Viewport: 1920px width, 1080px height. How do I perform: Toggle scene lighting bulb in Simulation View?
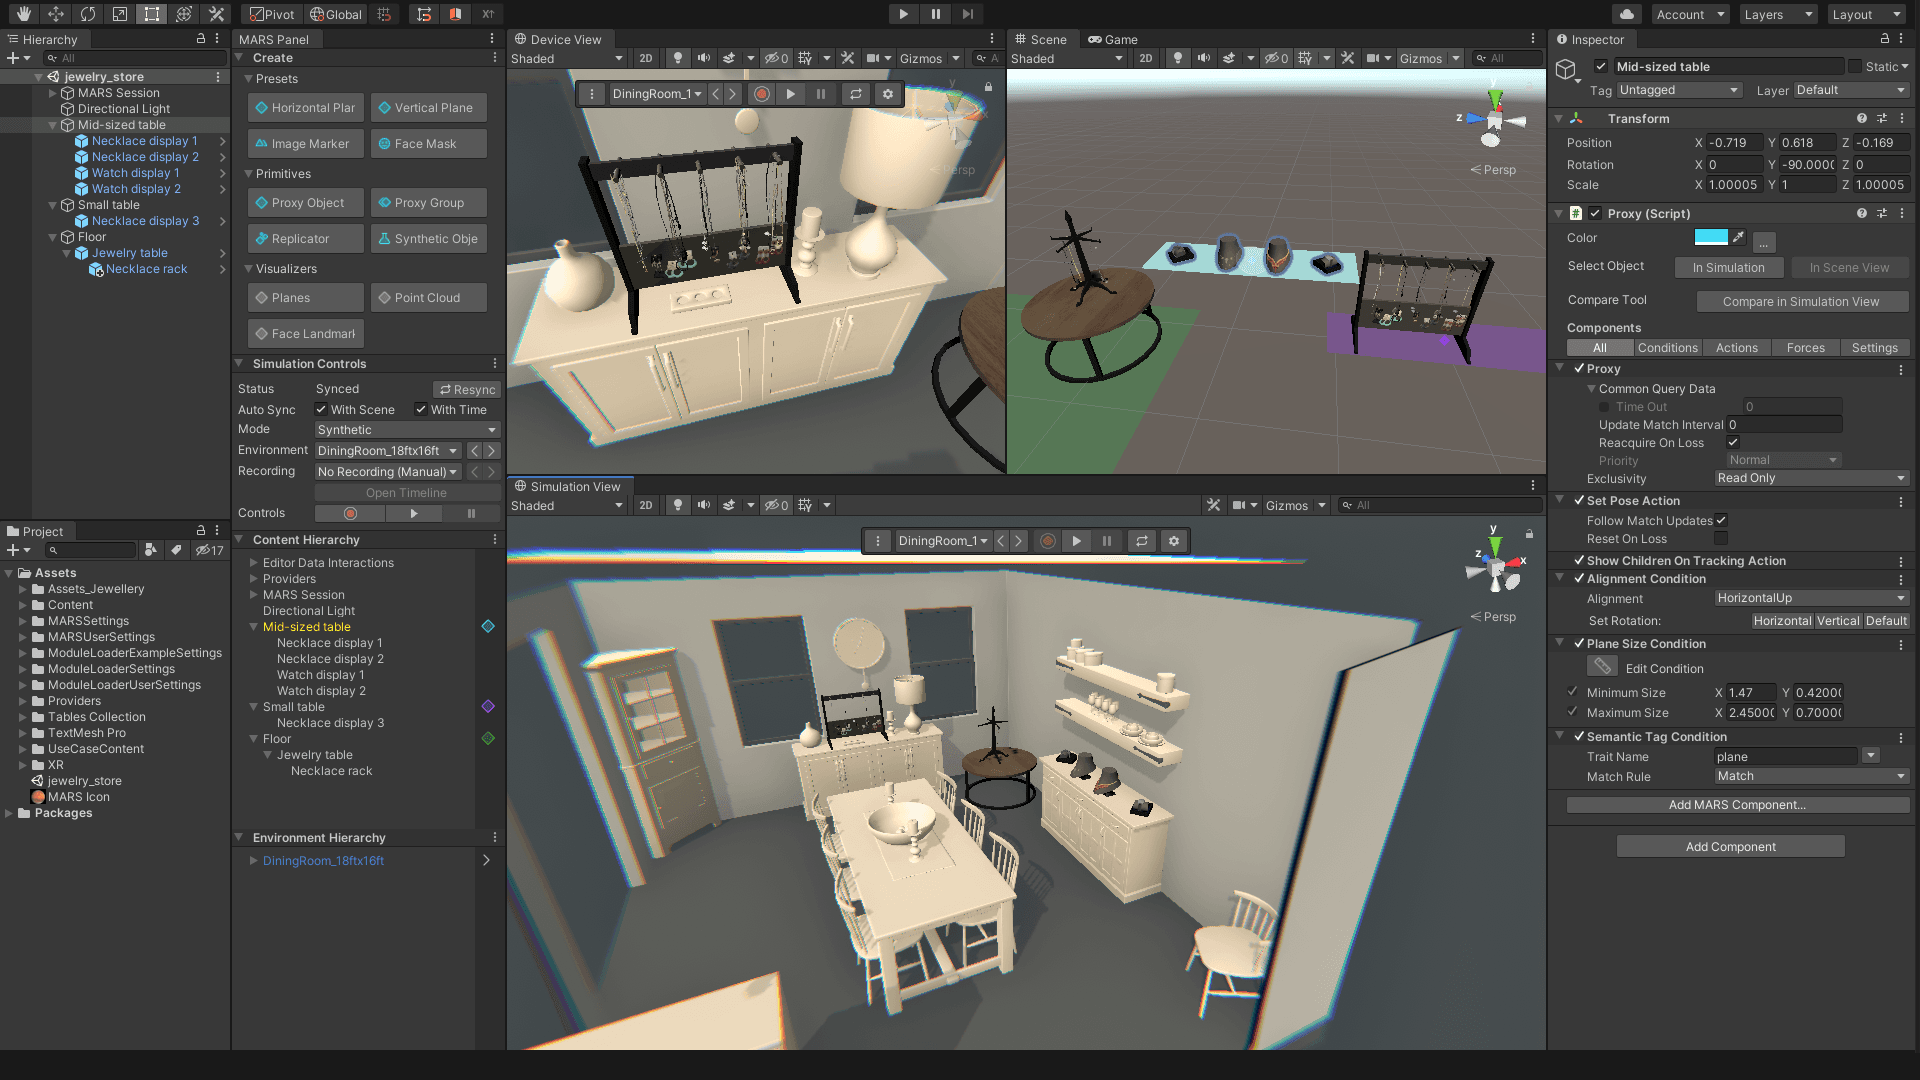(x=678, y=505)
